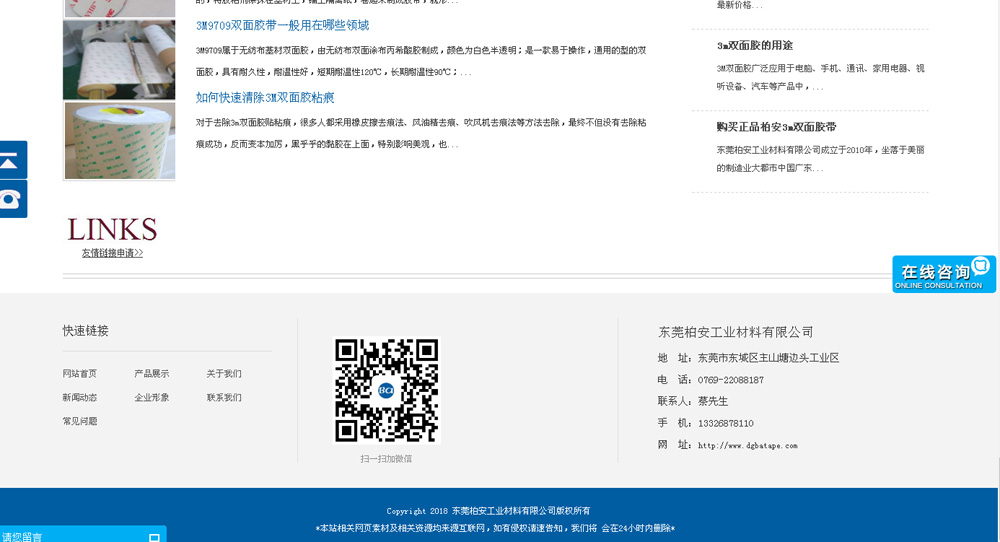Open sidebar article 3m双面胶的用途

coord(754,45)
